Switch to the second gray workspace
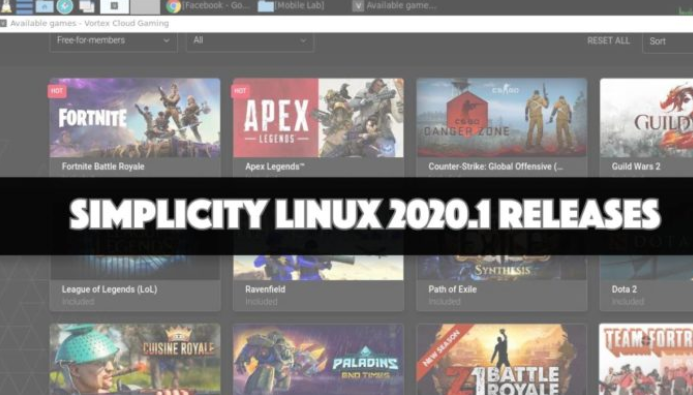Image resolution: width=693 pixels, height=395 pixels. coord(145,6)
